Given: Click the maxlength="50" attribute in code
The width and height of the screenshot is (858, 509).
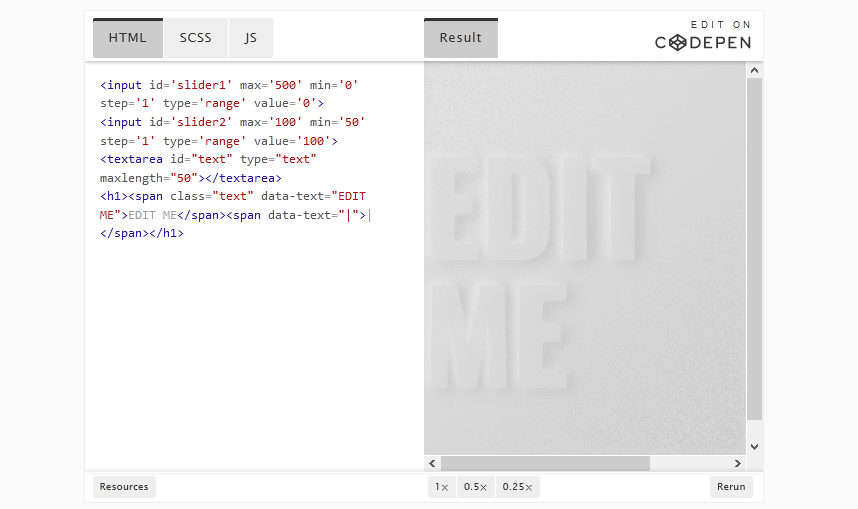Looking at the screenshot, I should 149,178.
